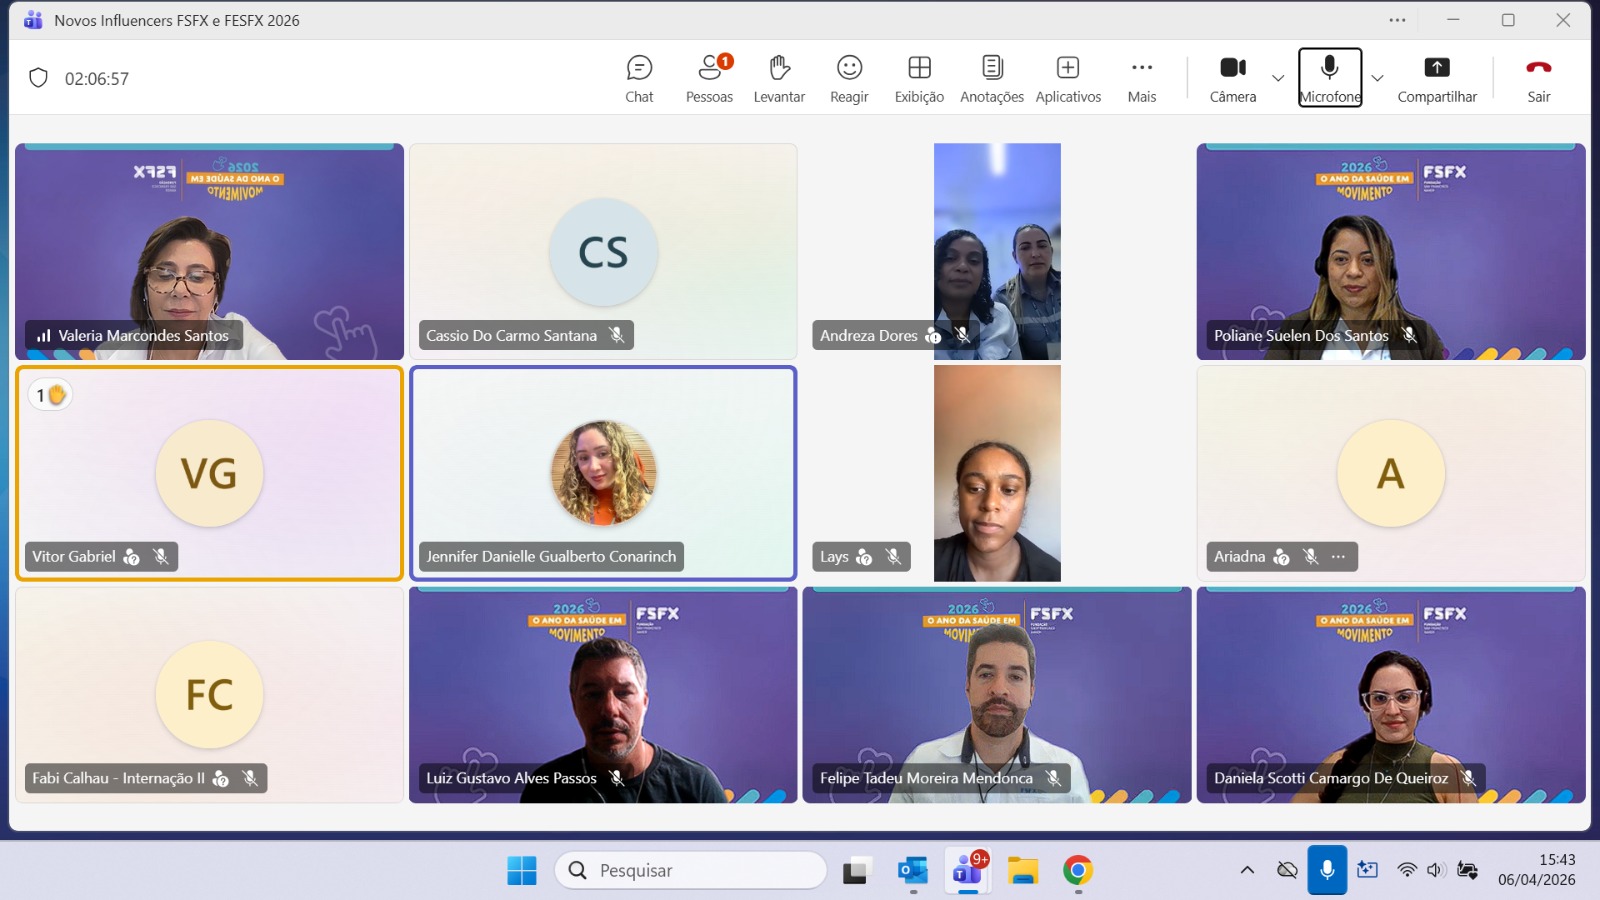Open Aplicativos apps panel
The height and width of the screenshot is (900, 1600).
(x=1068, y=78)
